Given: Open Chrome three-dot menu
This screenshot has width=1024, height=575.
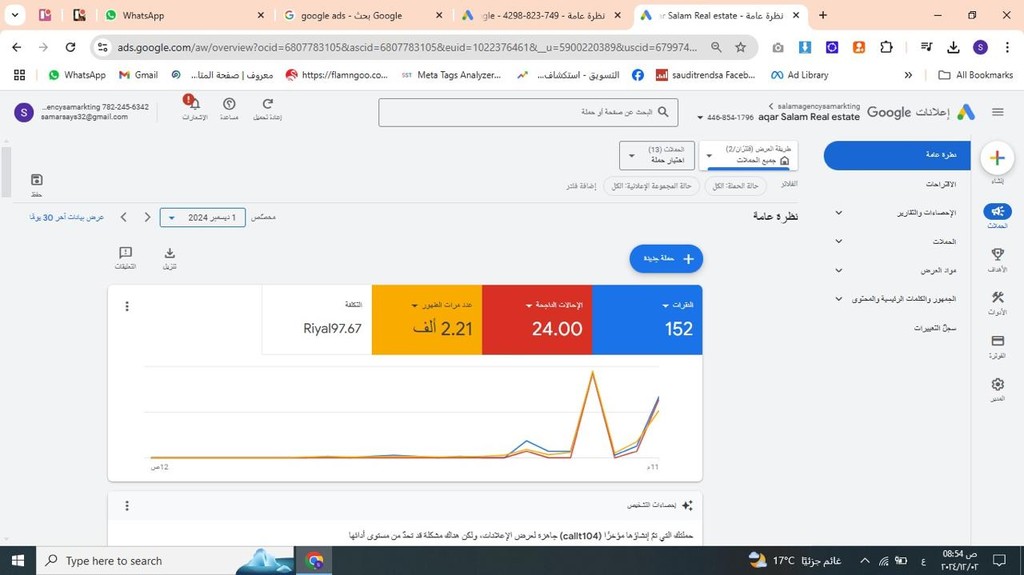Looking at the screenshot, I should pyautogui.click(x=1007, y=47).
